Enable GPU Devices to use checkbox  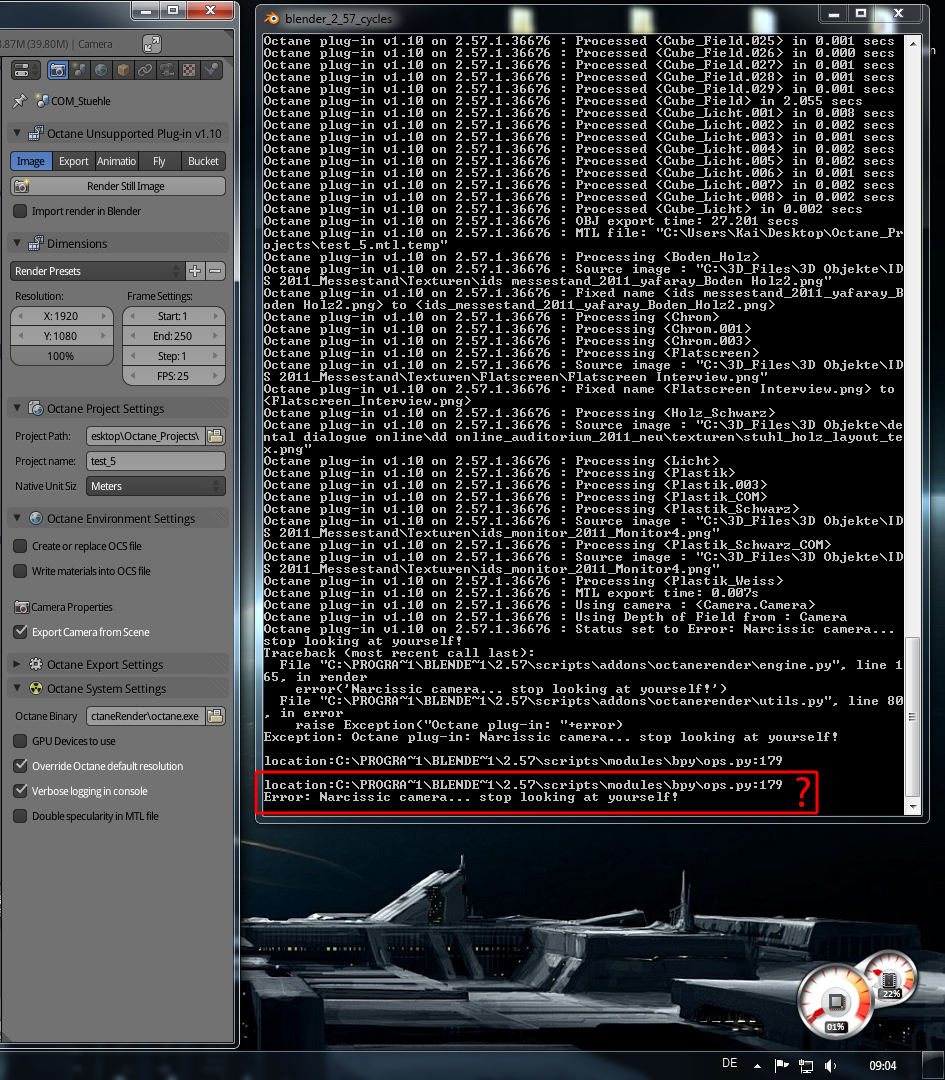pos(21,741)
